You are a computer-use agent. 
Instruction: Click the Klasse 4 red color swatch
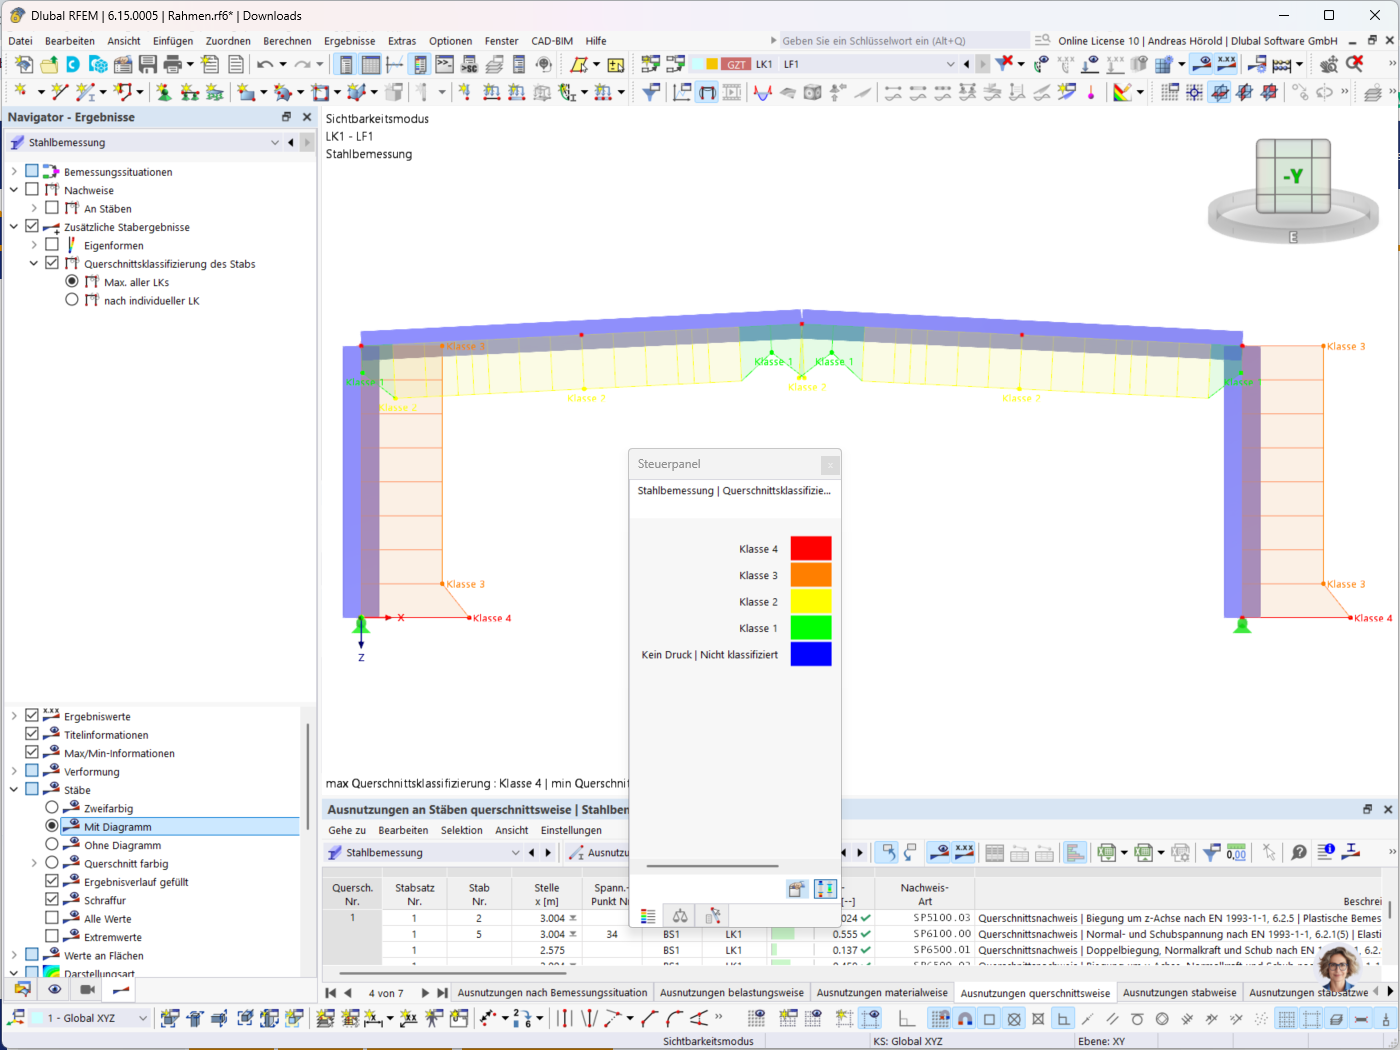pos(811,548)
